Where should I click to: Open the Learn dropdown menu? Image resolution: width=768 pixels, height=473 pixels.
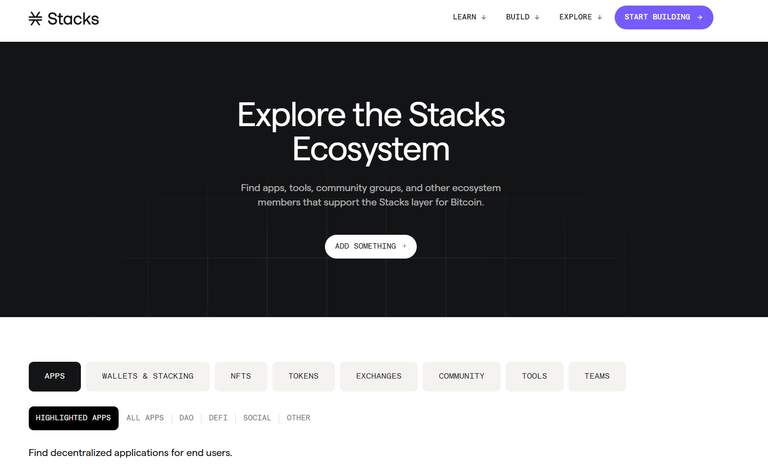click(469, 17)
